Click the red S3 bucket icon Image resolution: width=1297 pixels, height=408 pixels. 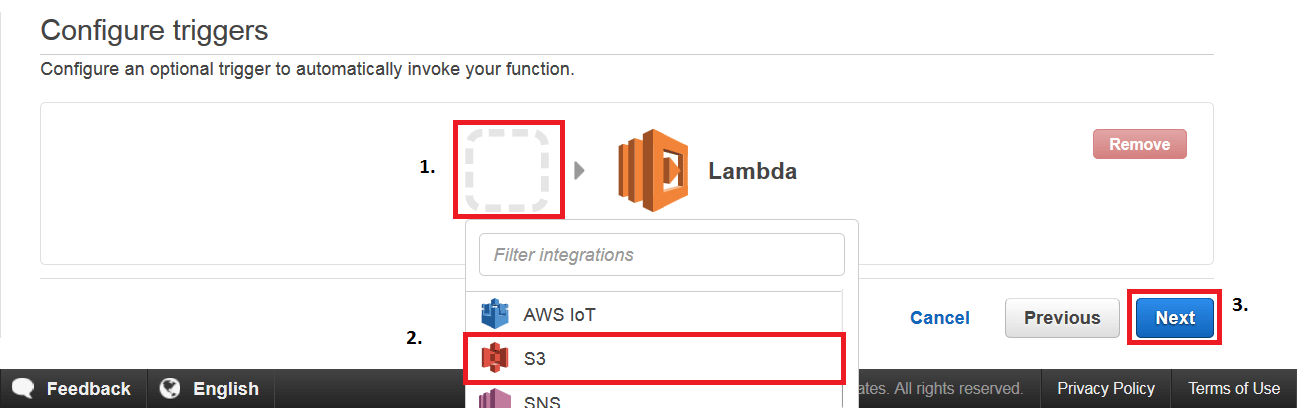(x=496, y=357)
